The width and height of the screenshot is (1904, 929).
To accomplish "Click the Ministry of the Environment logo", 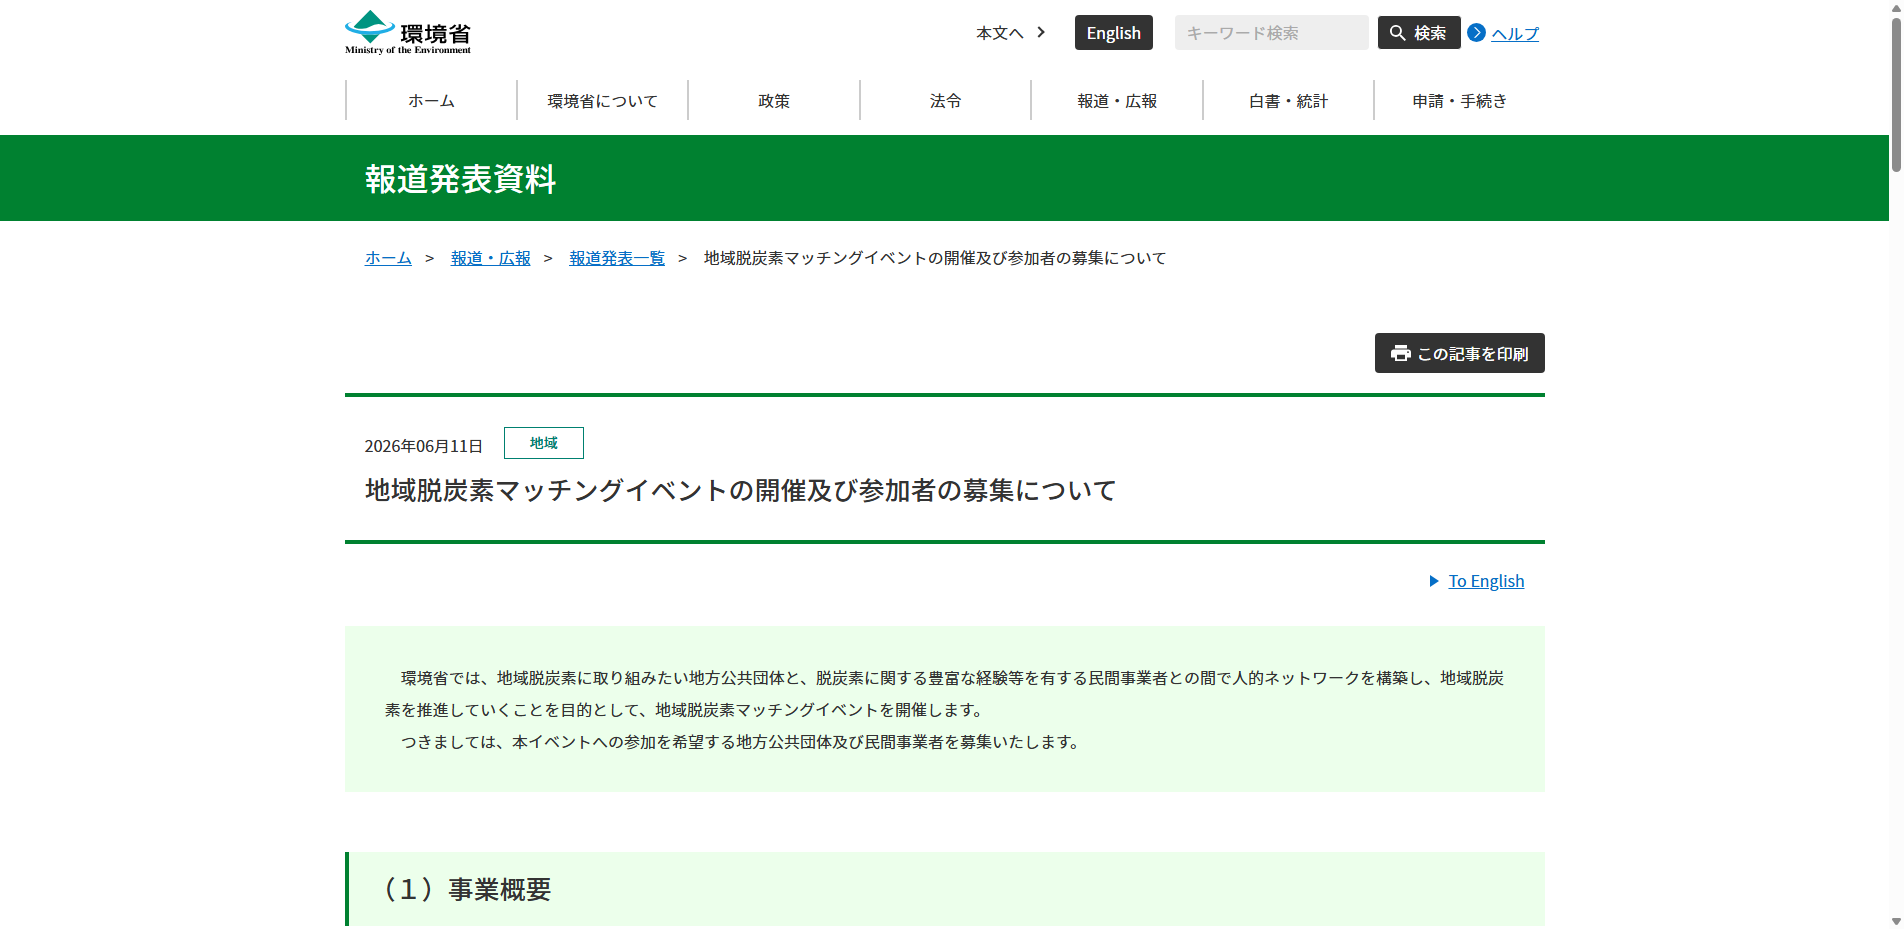I will [408, 32].
